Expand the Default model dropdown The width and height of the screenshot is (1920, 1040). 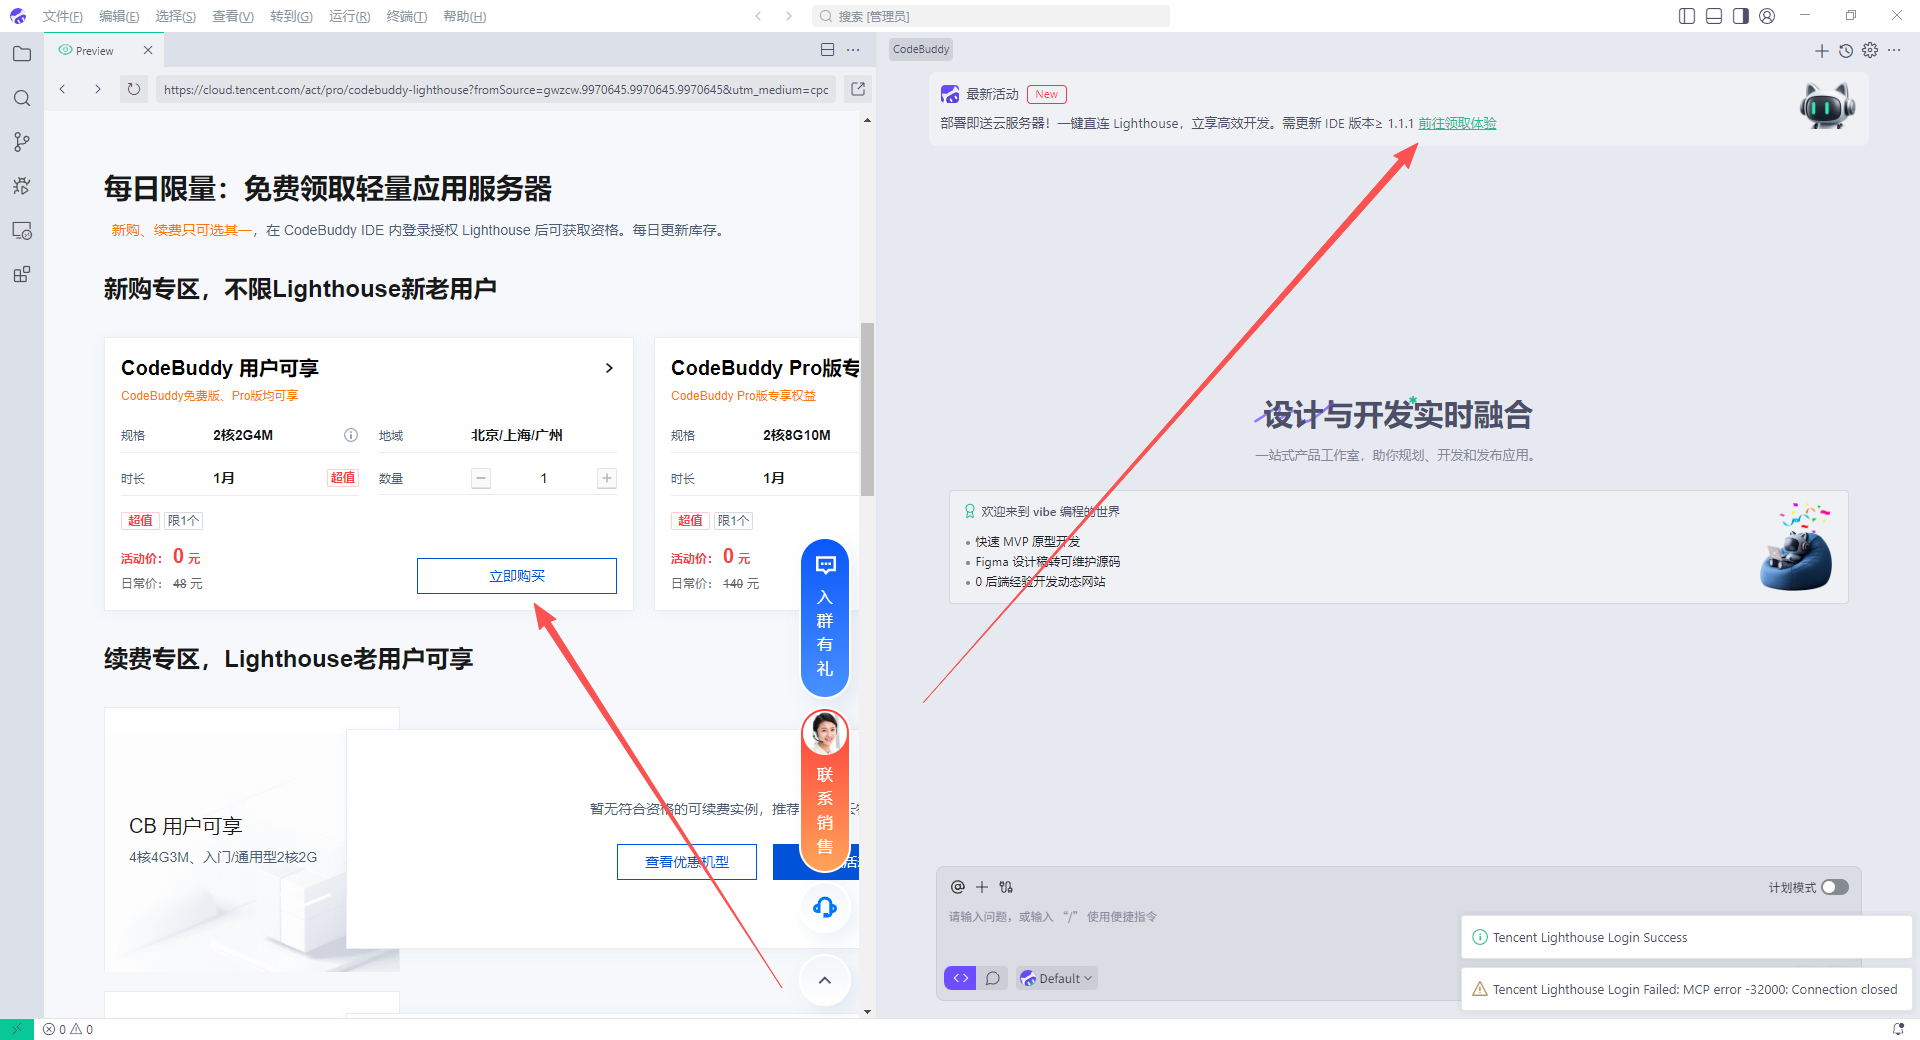click(x=1058, y=978)
